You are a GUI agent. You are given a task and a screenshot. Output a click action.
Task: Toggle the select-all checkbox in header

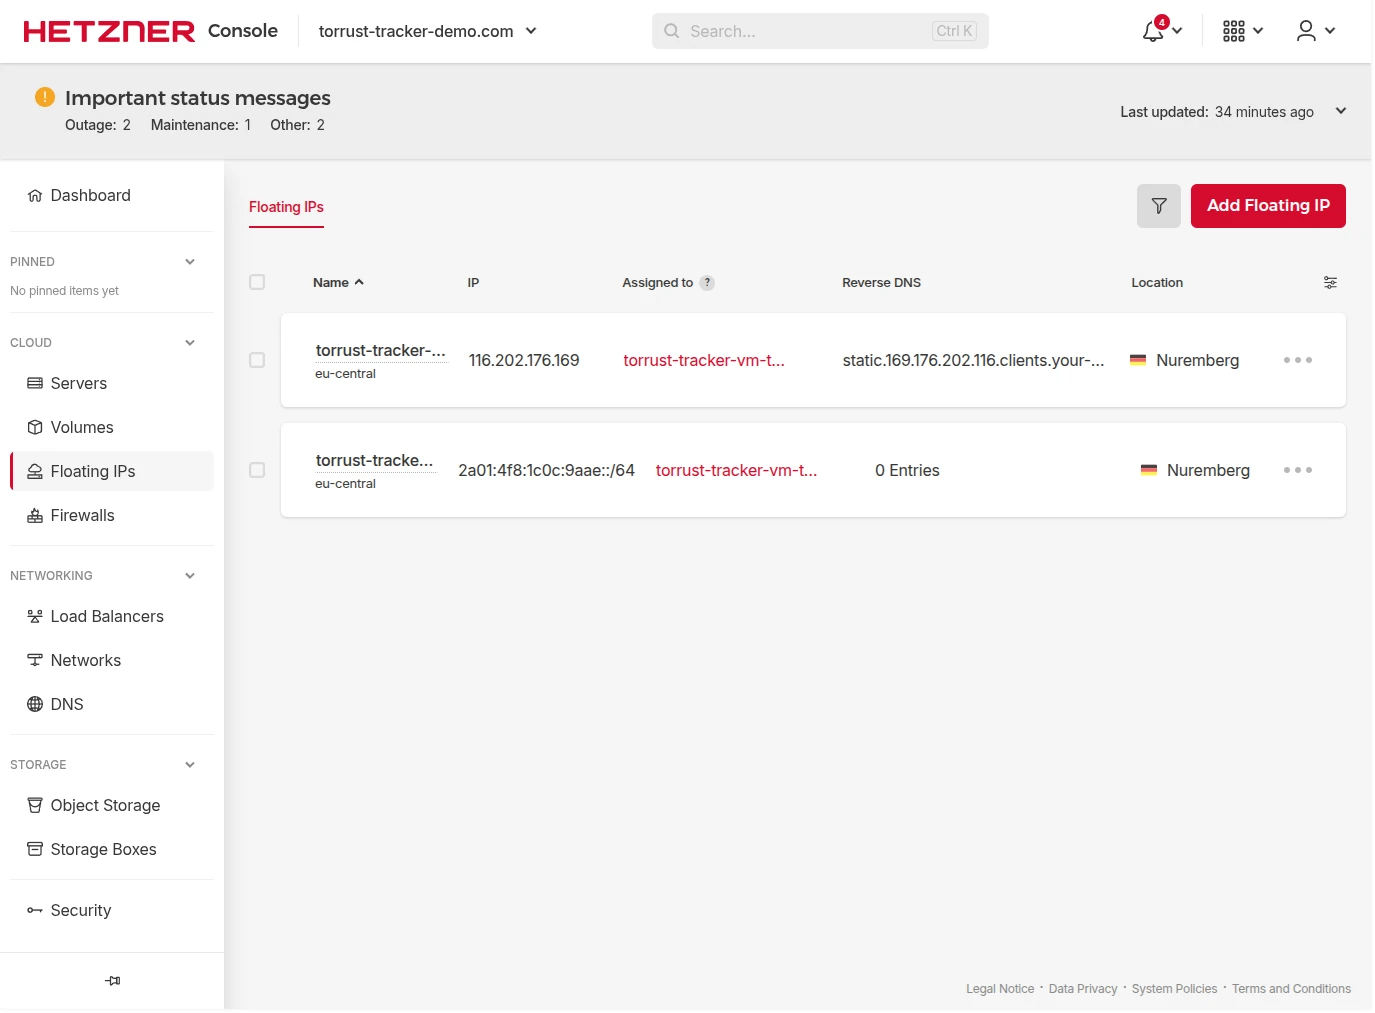tap(257, 283)
